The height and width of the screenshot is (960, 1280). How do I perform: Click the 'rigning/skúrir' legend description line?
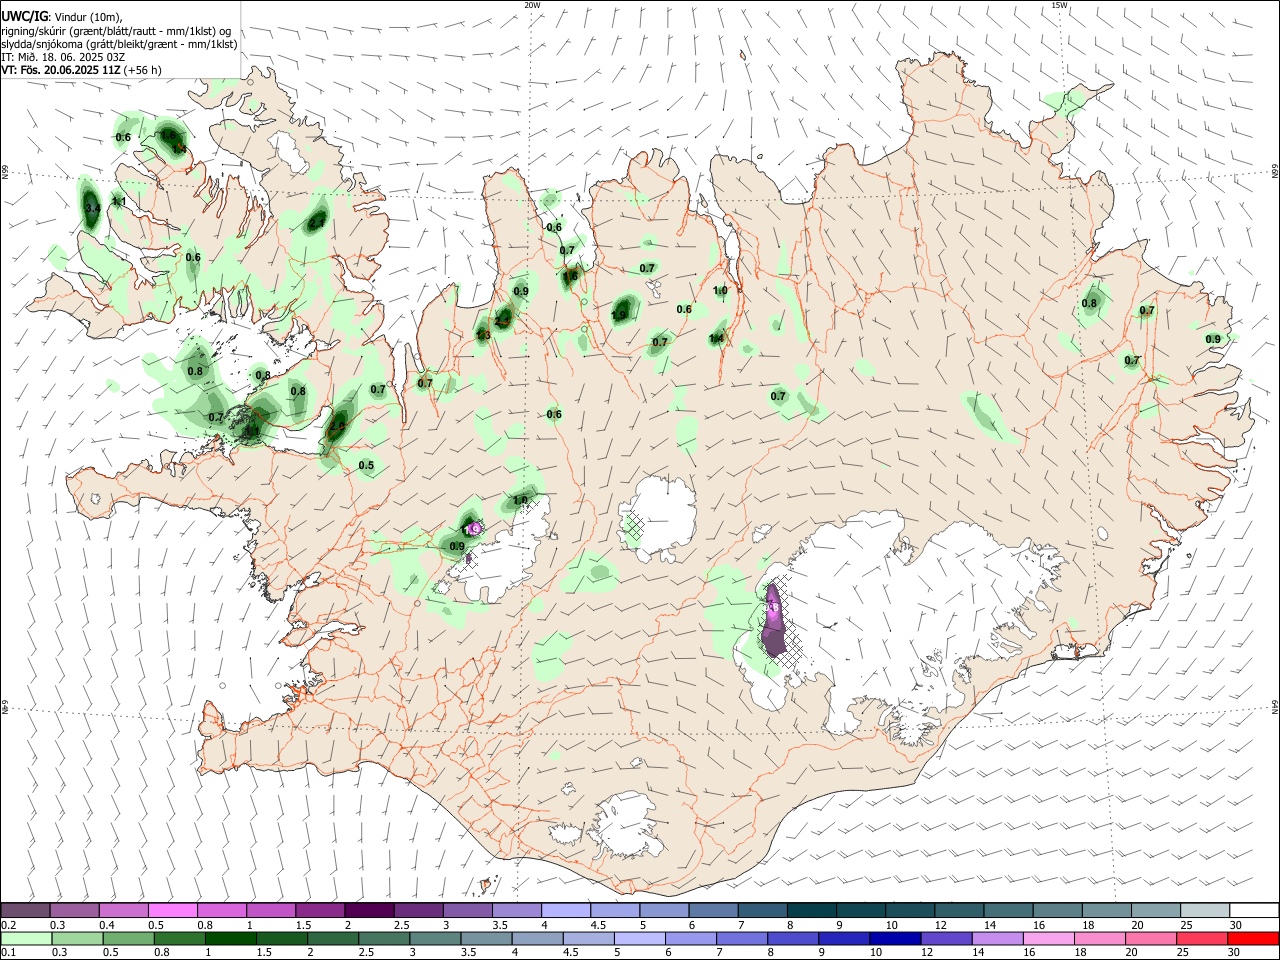[x=116, y=31]
